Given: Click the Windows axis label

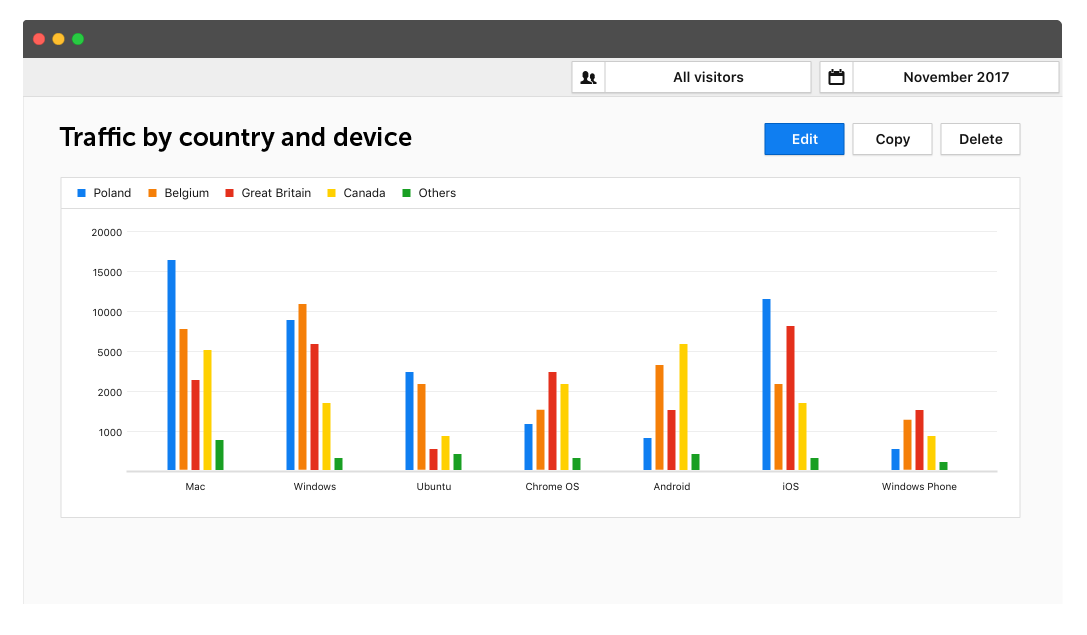Looking at the screenshot, I should pyautogui.click(x=315, y=487).
